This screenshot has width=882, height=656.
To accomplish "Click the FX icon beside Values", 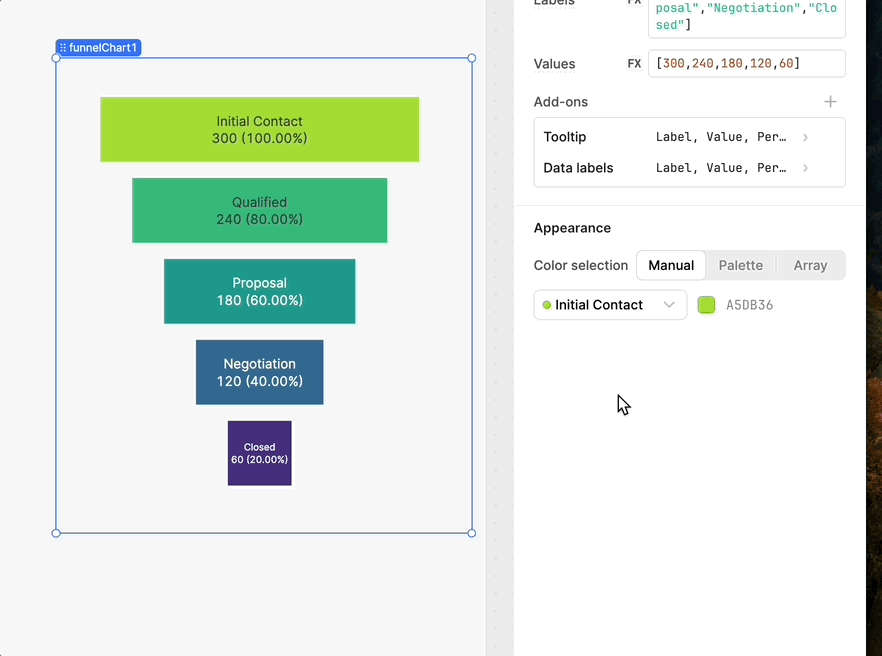I will (x=634, y=64).
